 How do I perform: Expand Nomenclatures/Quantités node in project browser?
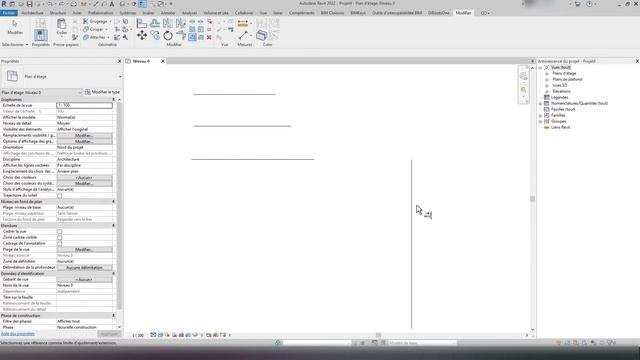(x=540, y=104)
